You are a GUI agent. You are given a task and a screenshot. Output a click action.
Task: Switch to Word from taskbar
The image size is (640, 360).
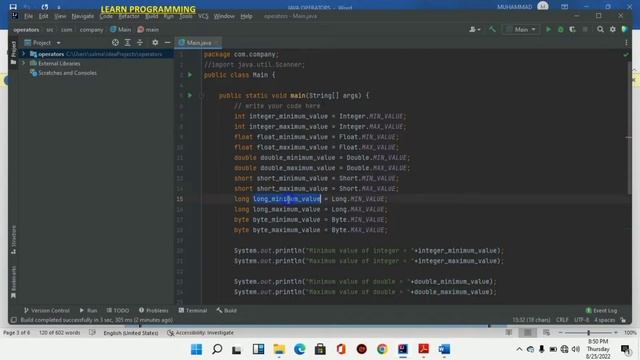444,349
